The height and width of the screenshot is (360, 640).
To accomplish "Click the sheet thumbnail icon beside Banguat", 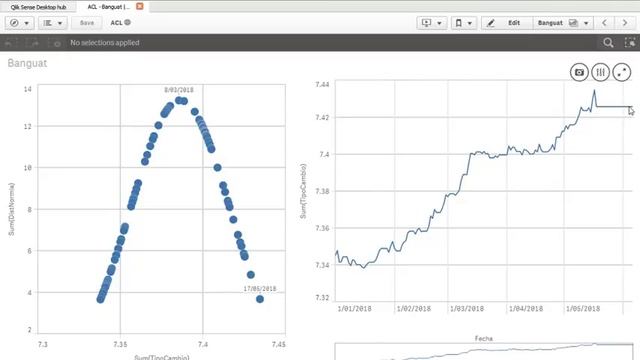I will coord(573,23).
